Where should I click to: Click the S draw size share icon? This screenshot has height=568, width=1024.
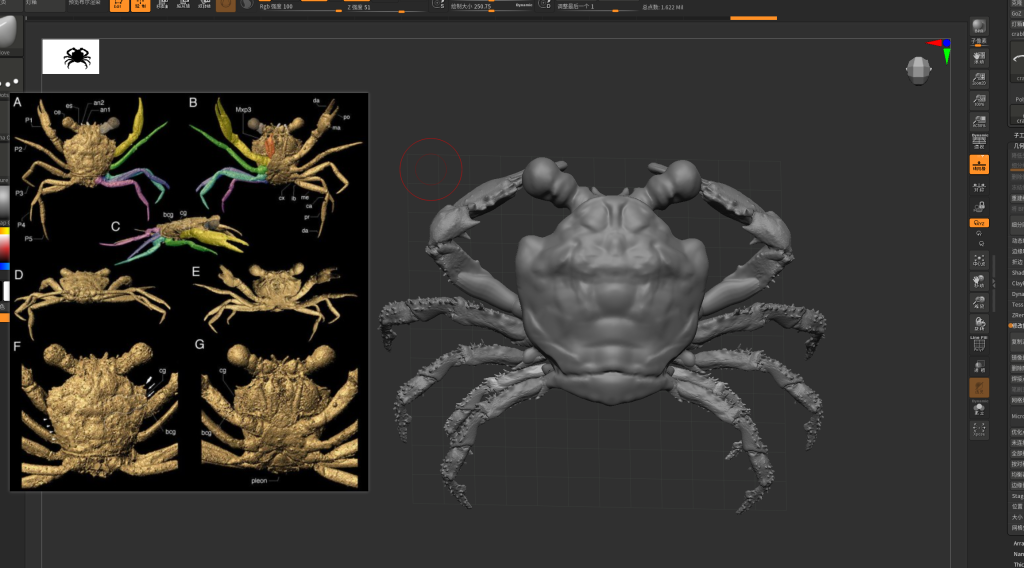(x=439, y=5)
